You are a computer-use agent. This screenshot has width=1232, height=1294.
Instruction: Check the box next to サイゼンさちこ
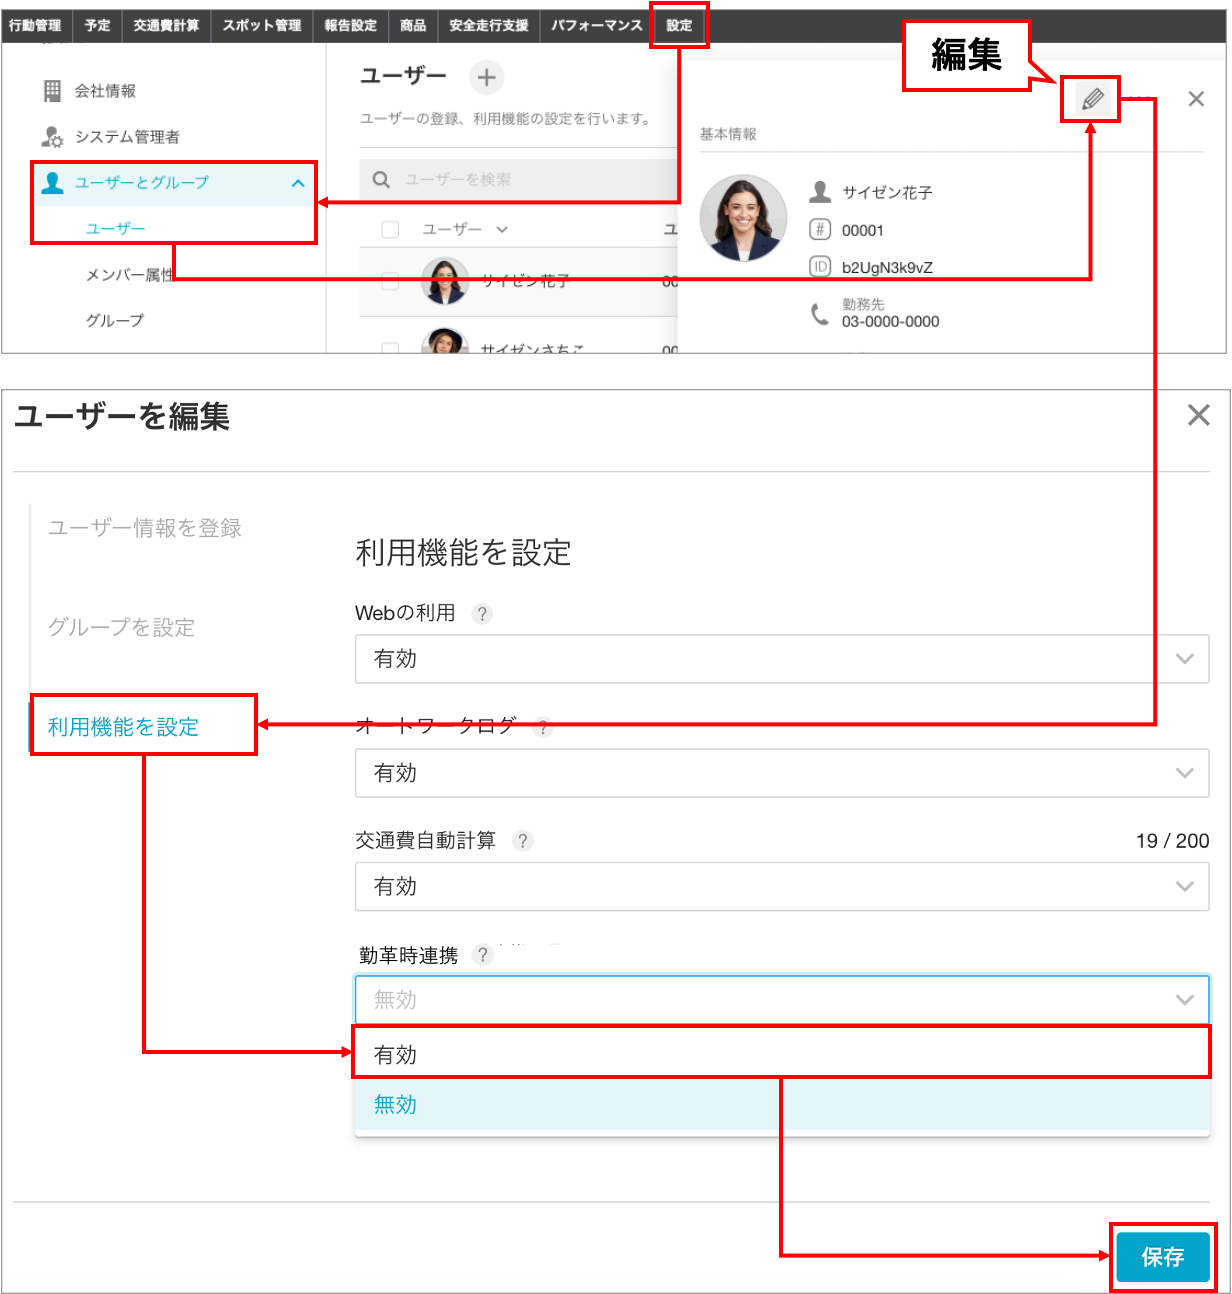point(390,349)
